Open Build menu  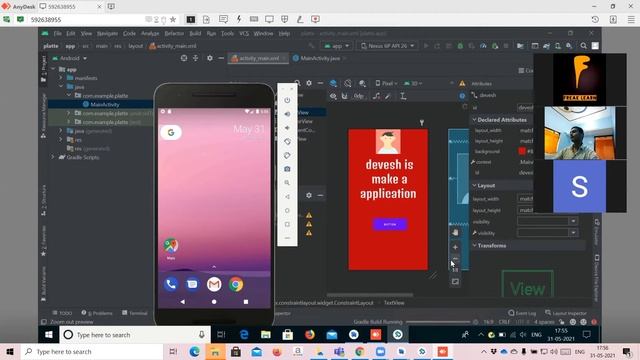(195, 33)
